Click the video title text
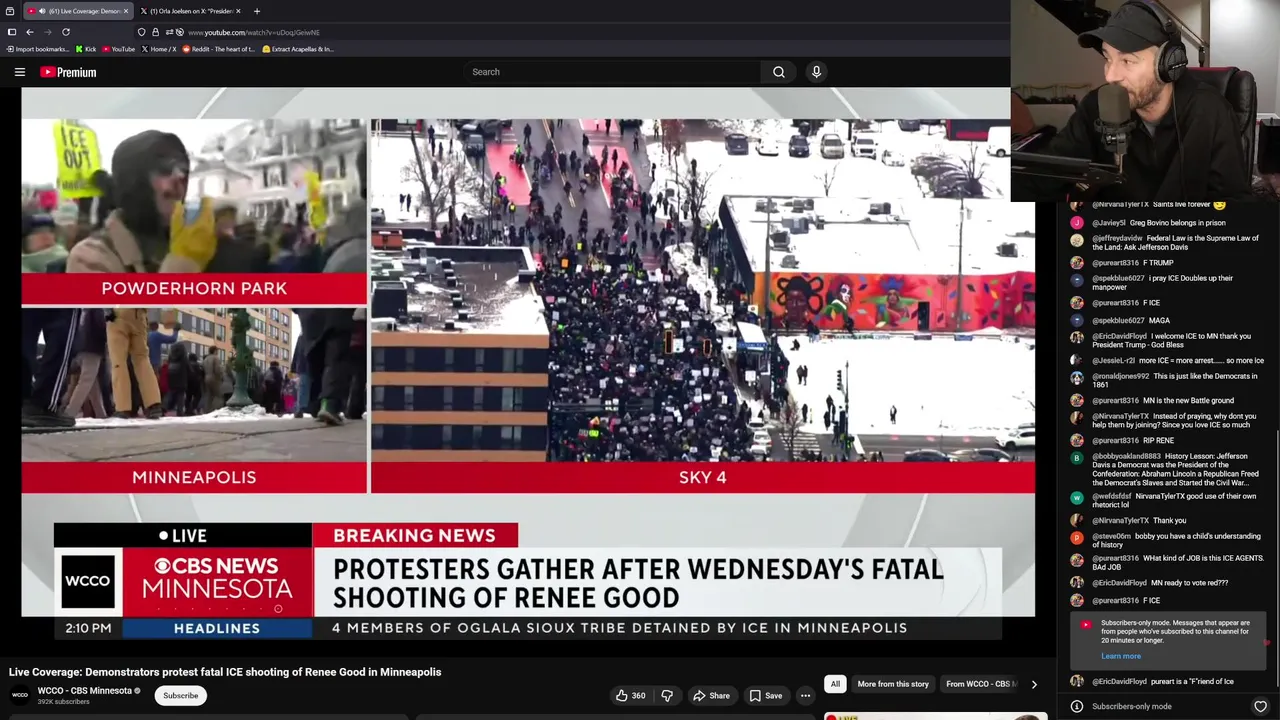The width and height of the screenshot is (1280, 720). 225,672
